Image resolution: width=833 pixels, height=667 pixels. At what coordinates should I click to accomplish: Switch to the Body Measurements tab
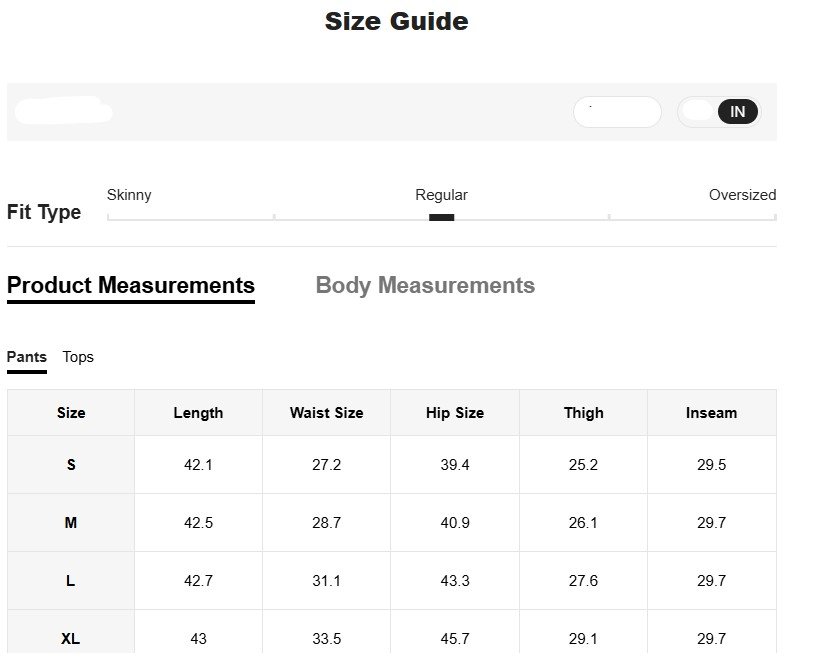pyautogui.click(x=425, y=286)
